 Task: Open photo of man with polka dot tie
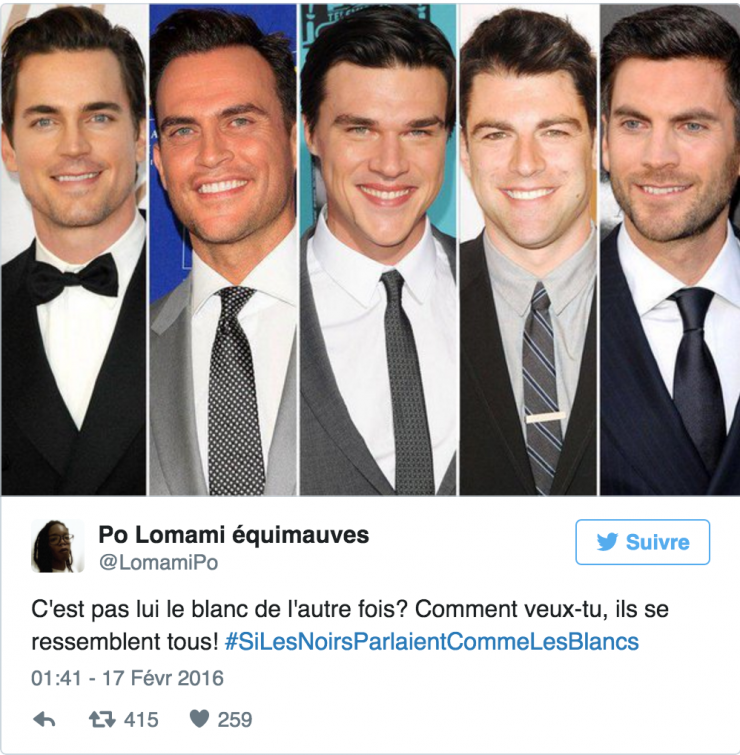(x=223, y=249)
